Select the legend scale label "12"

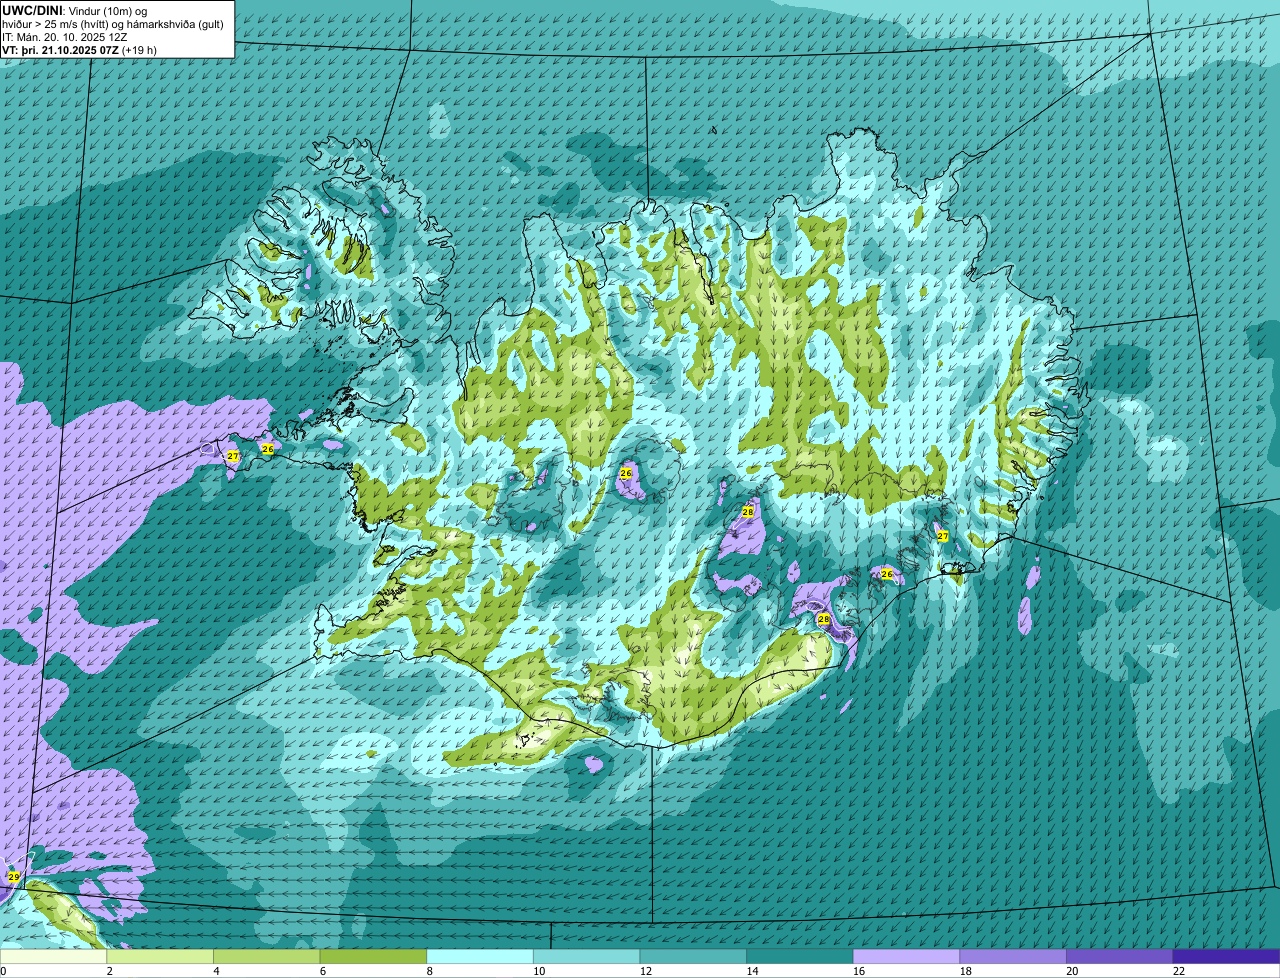(x=645, y=971)
